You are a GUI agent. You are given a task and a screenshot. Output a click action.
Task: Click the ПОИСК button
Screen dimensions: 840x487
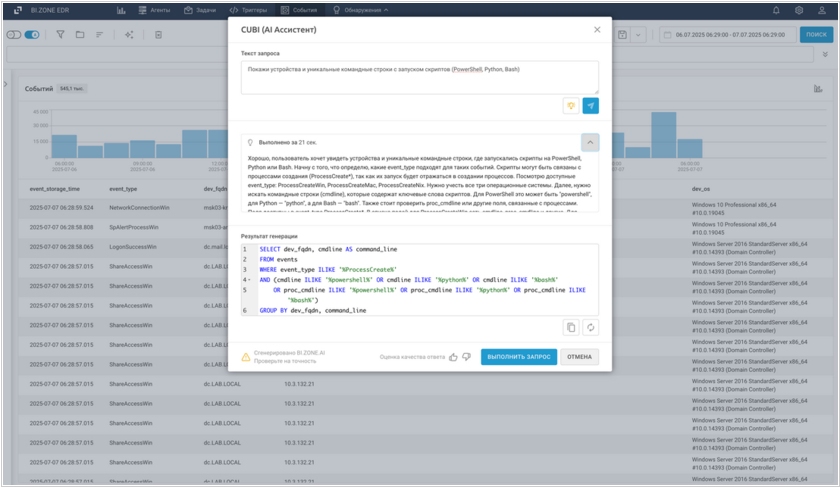point(816,35)
